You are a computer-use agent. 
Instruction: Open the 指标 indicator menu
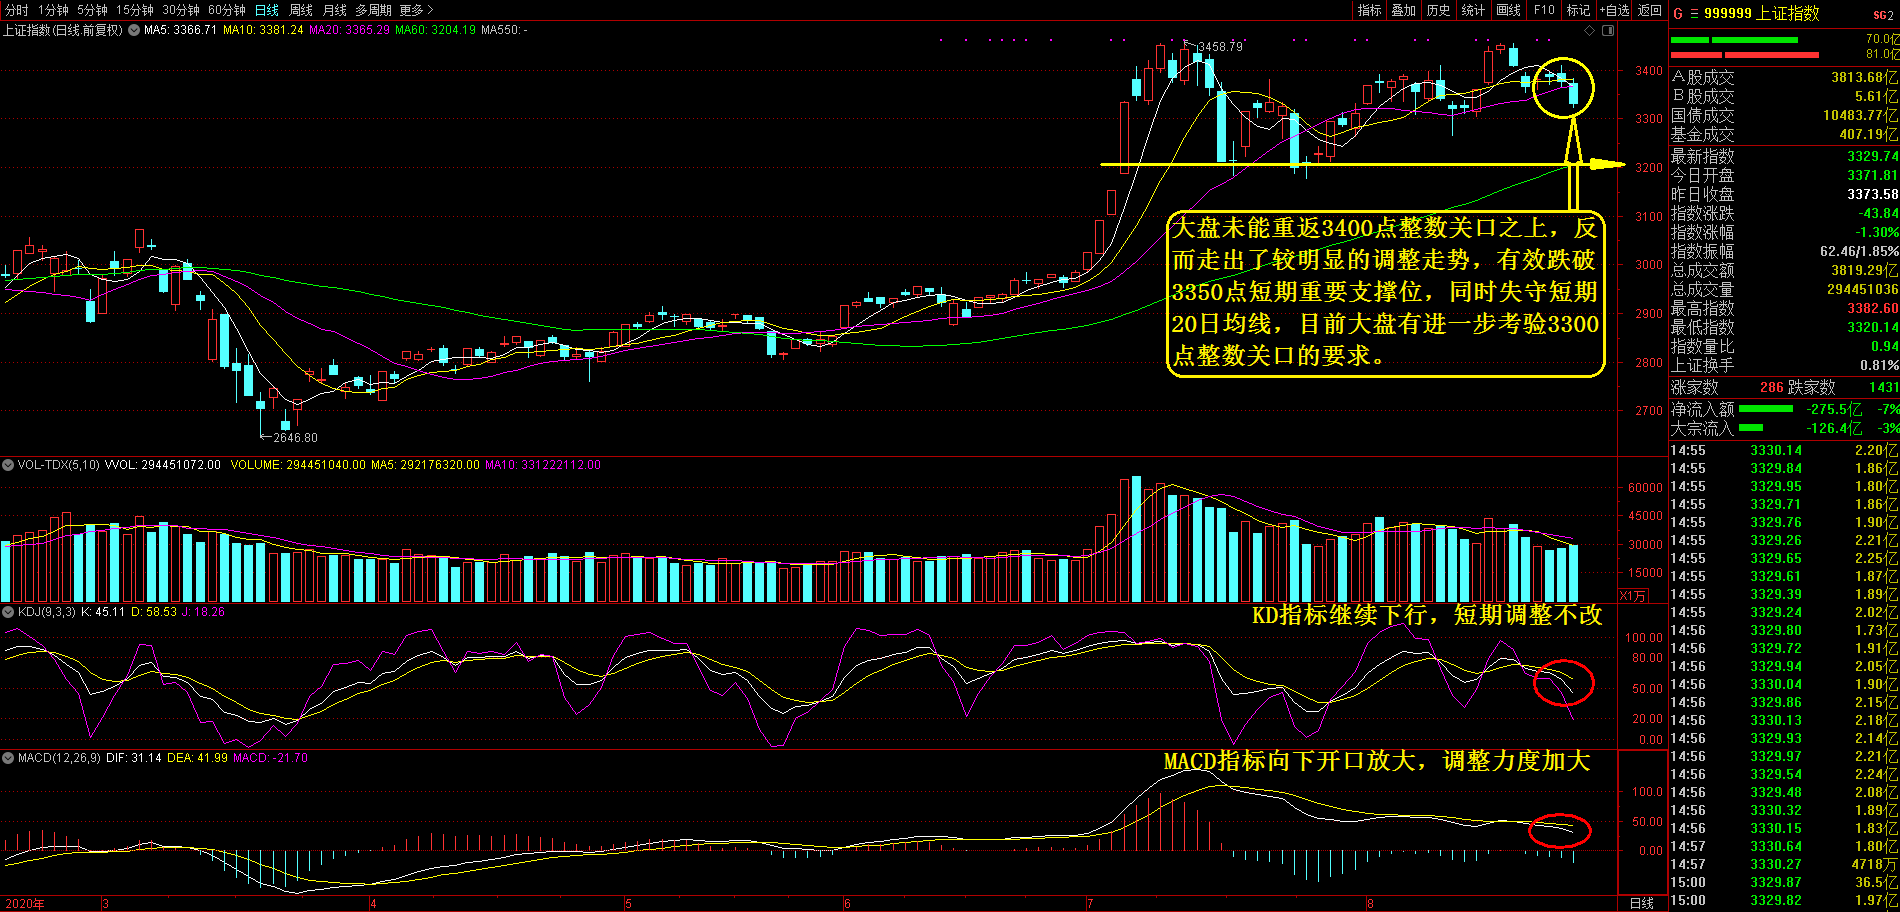[1369, 10]
